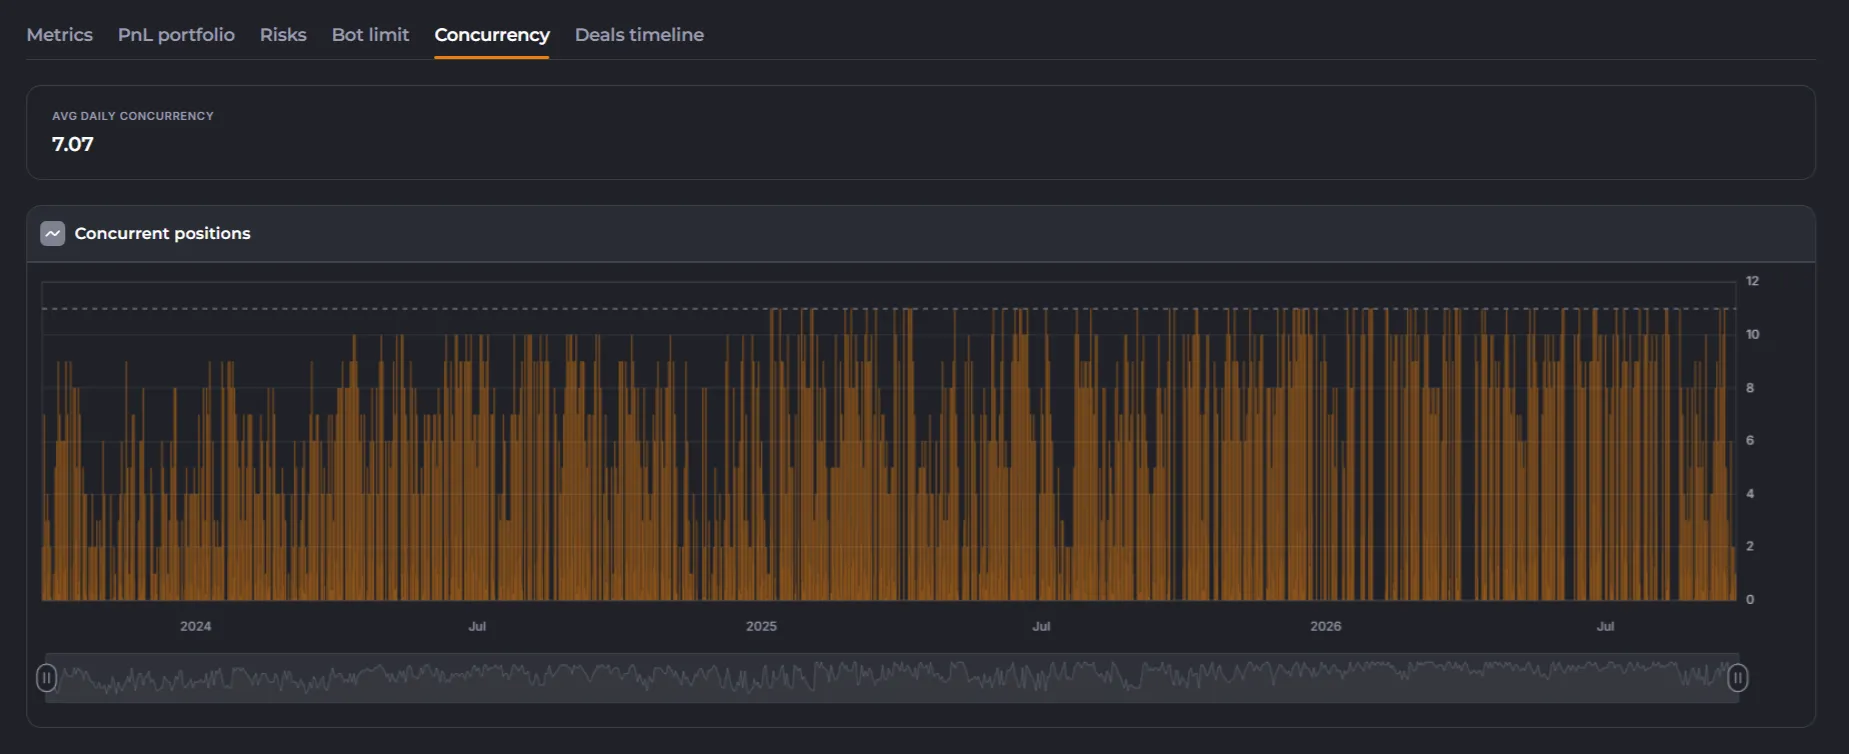The height and width of the screenshot is (754, 1849).
Task: Click the Concurrent positions chart icon
Action: 52,234
